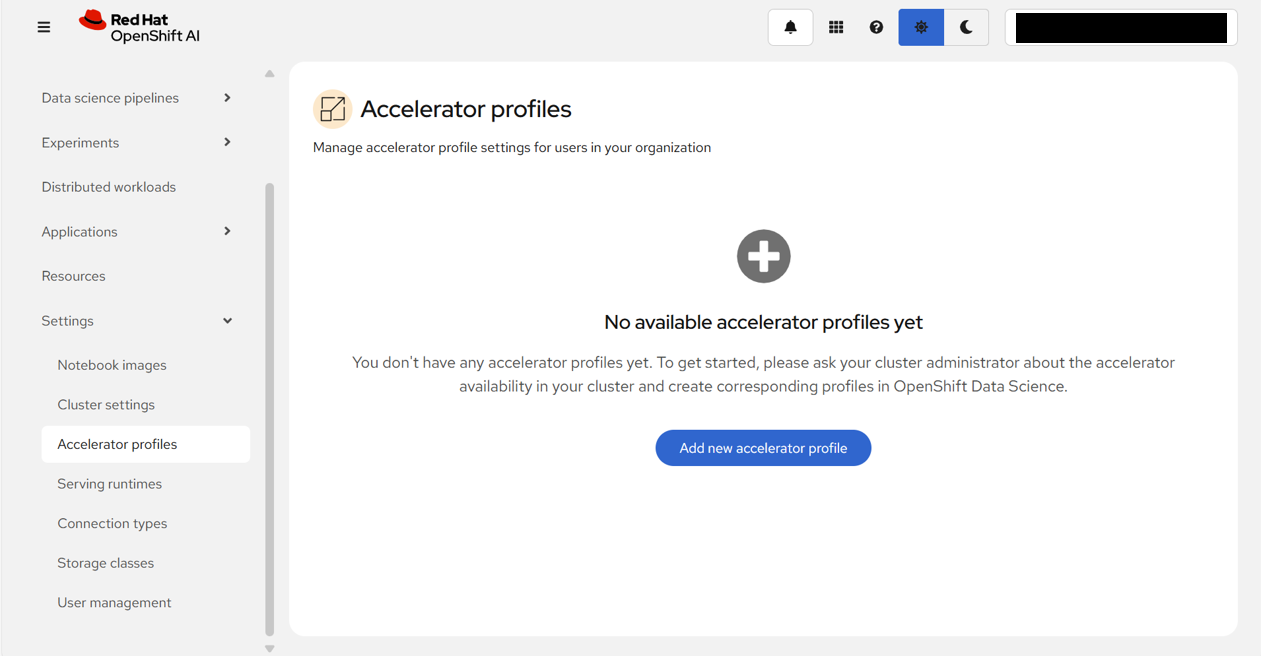Screen dimensions: 1261x656
Task: Click Add new accelerator profile button
Action: (763, 448)
